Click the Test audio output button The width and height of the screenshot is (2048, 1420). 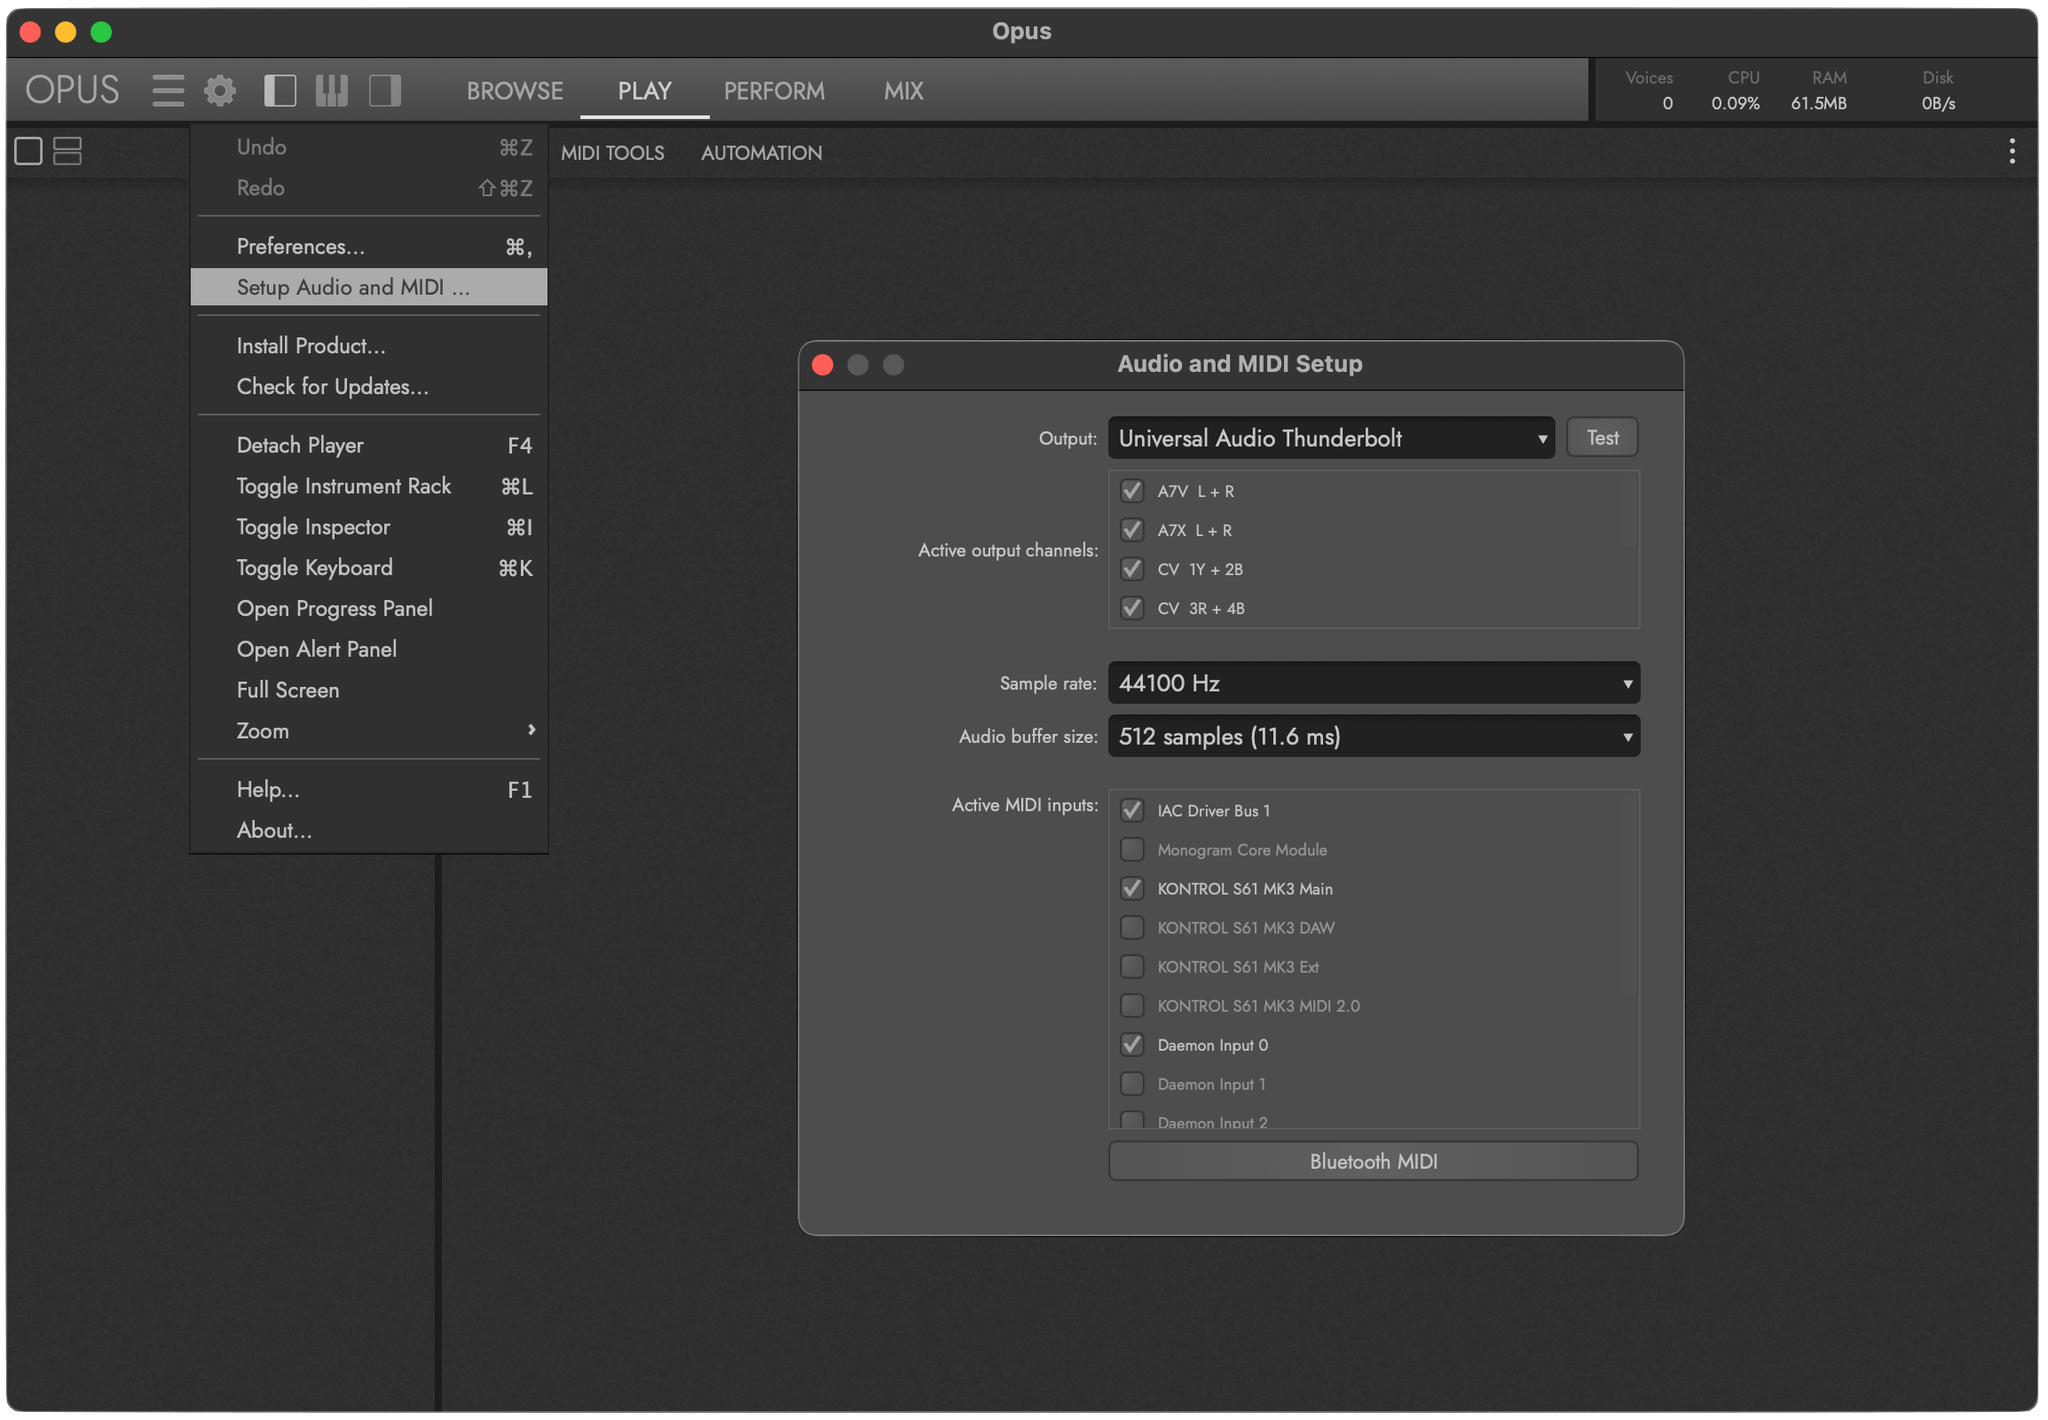1602,438
